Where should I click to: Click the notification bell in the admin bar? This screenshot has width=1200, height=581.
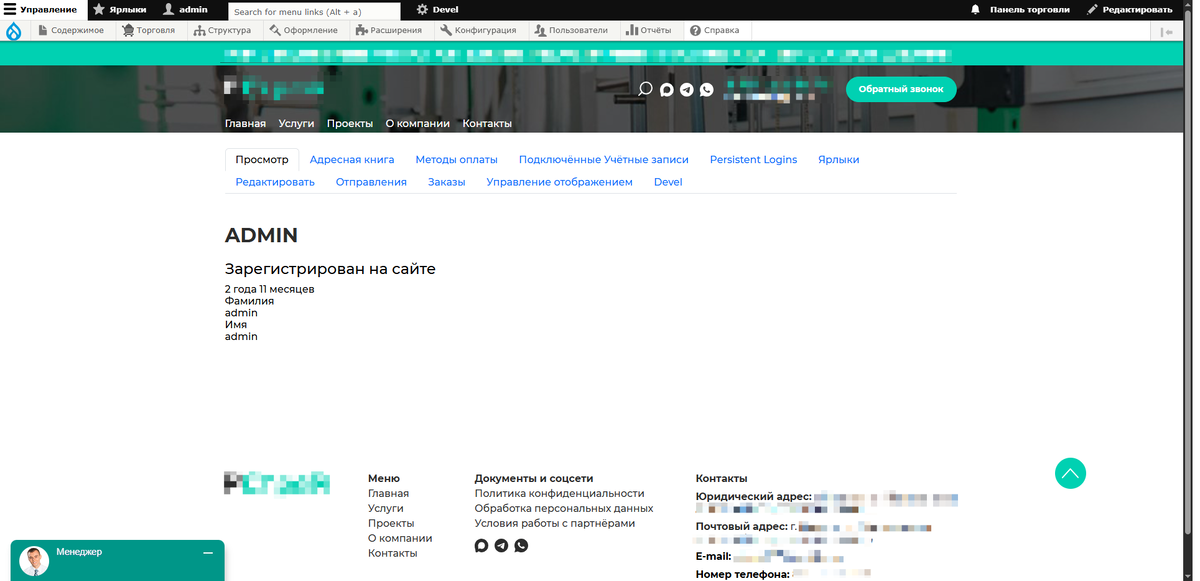coord(974,9)
